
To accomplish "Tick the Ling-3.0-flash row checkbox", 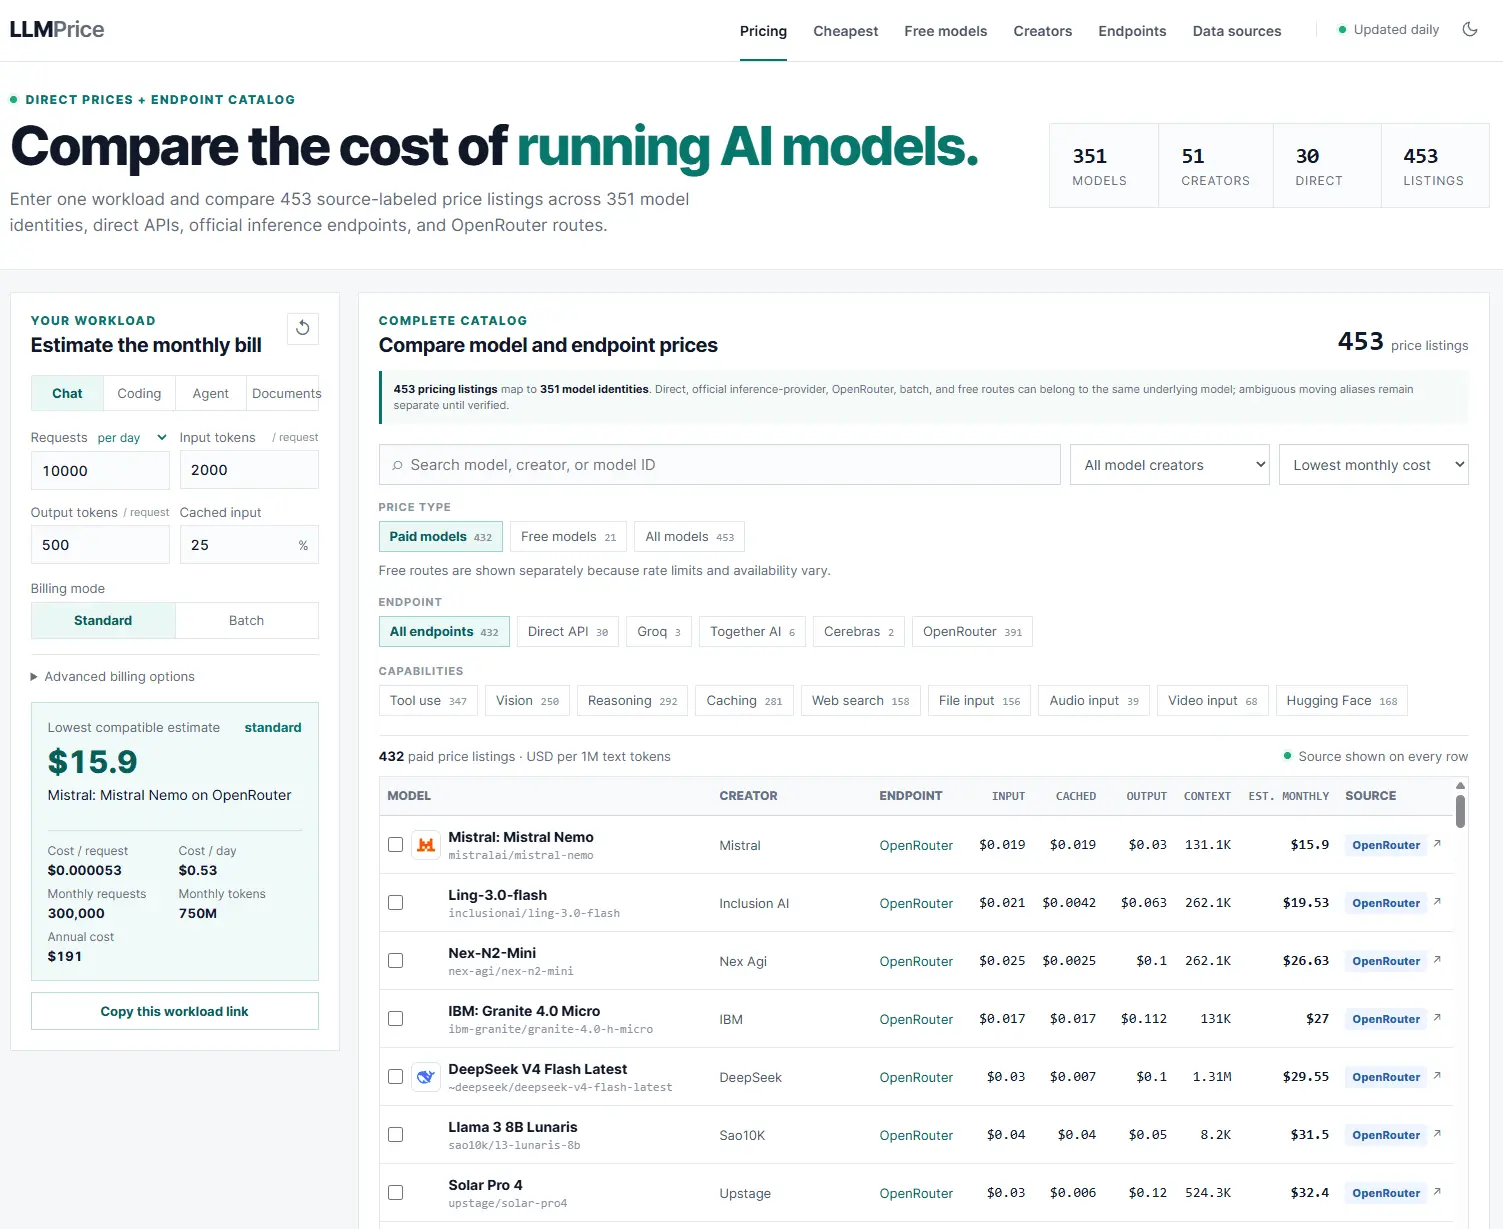I will tap(396, 903).
